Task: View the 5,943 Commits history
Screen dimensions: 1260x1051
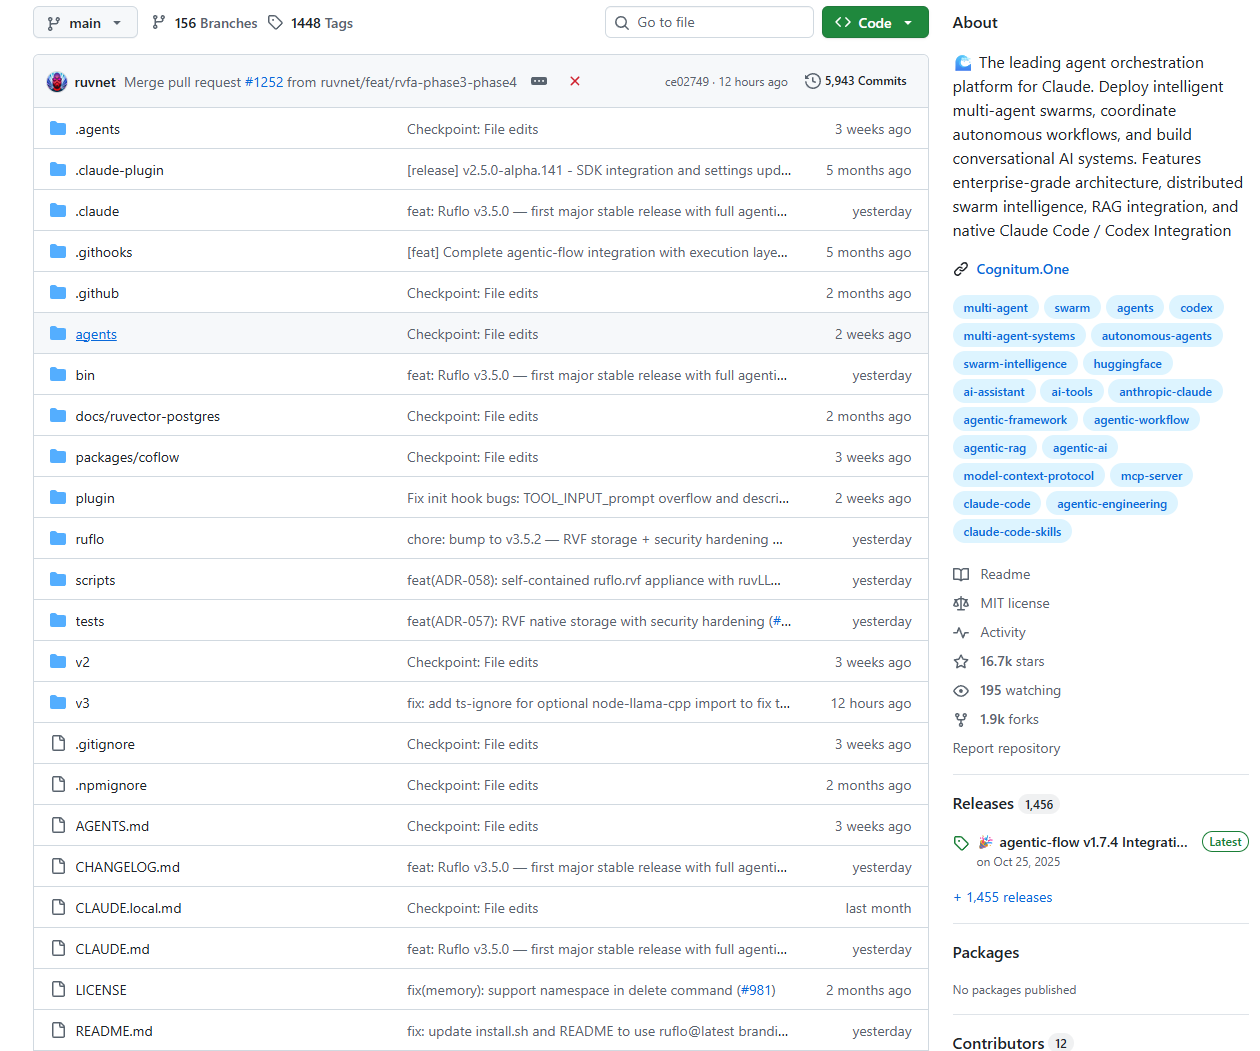Action: click(856, 81)
